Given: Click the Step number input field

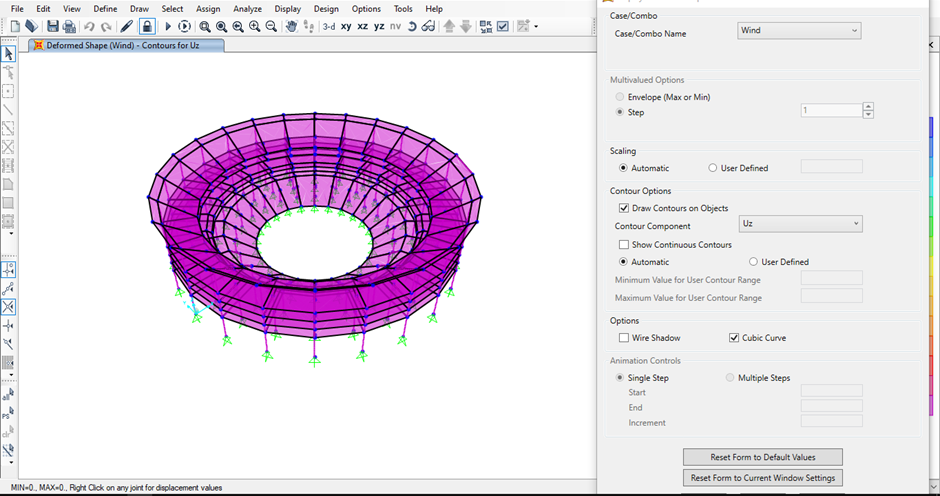Looking at the screenshot, I should pos(831,110).
